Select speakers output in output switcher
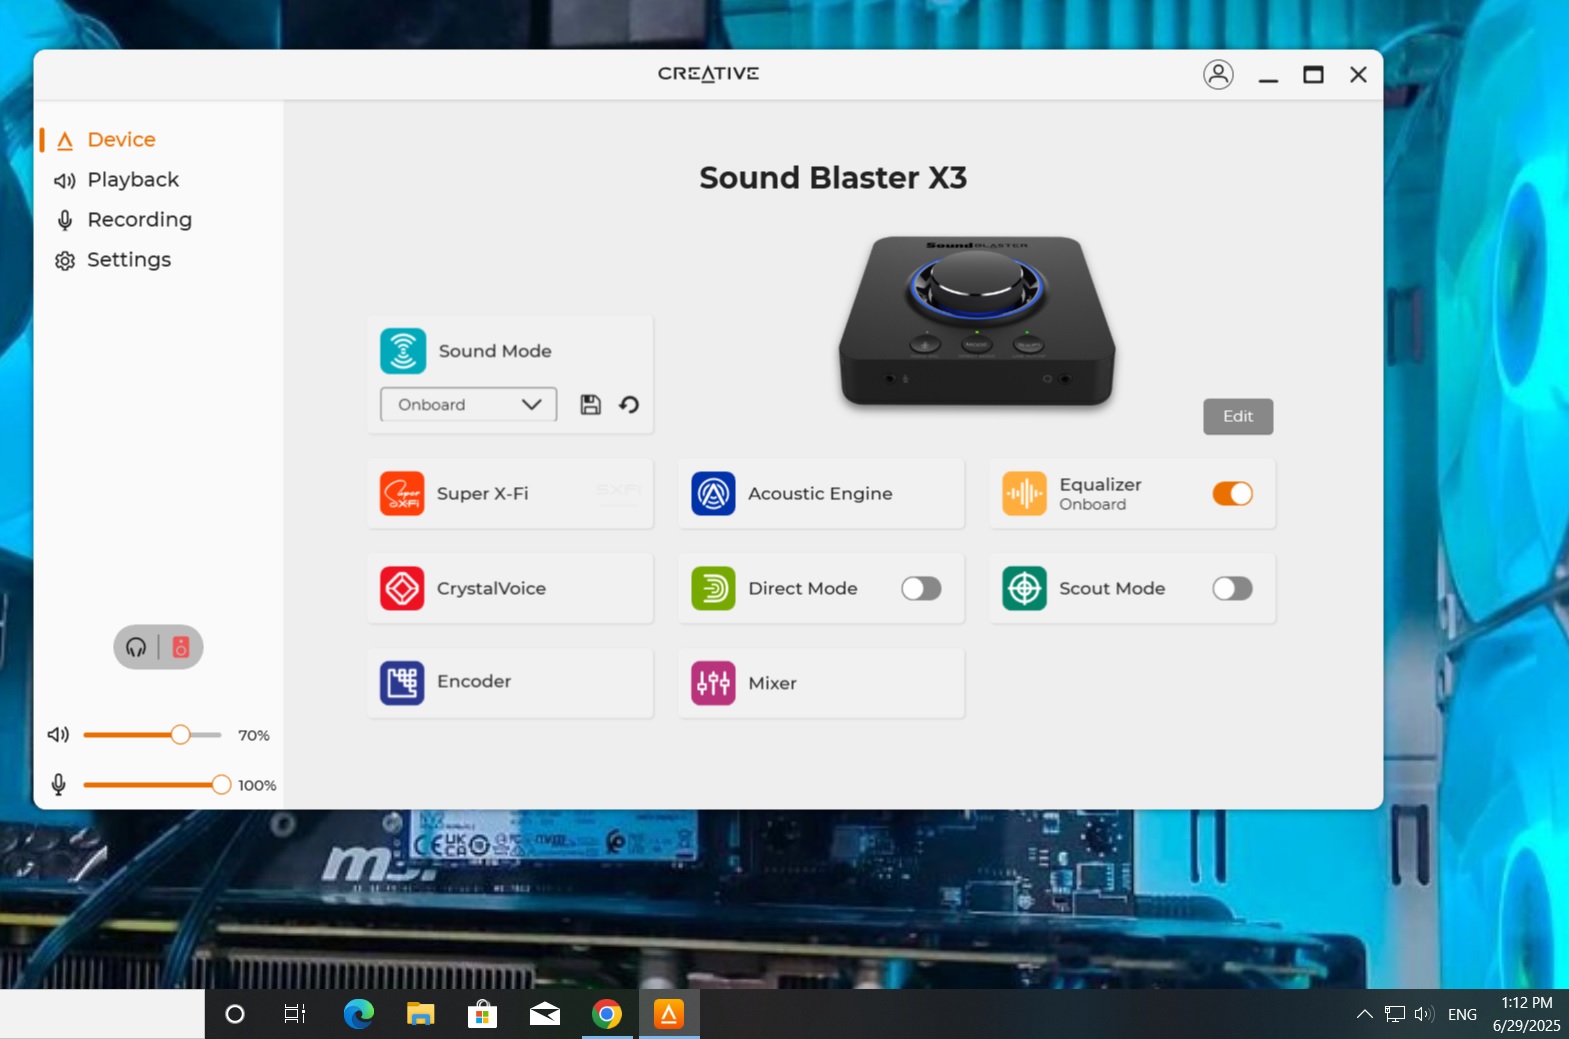Viewport: 1569px width, 1039px height. 181,647
